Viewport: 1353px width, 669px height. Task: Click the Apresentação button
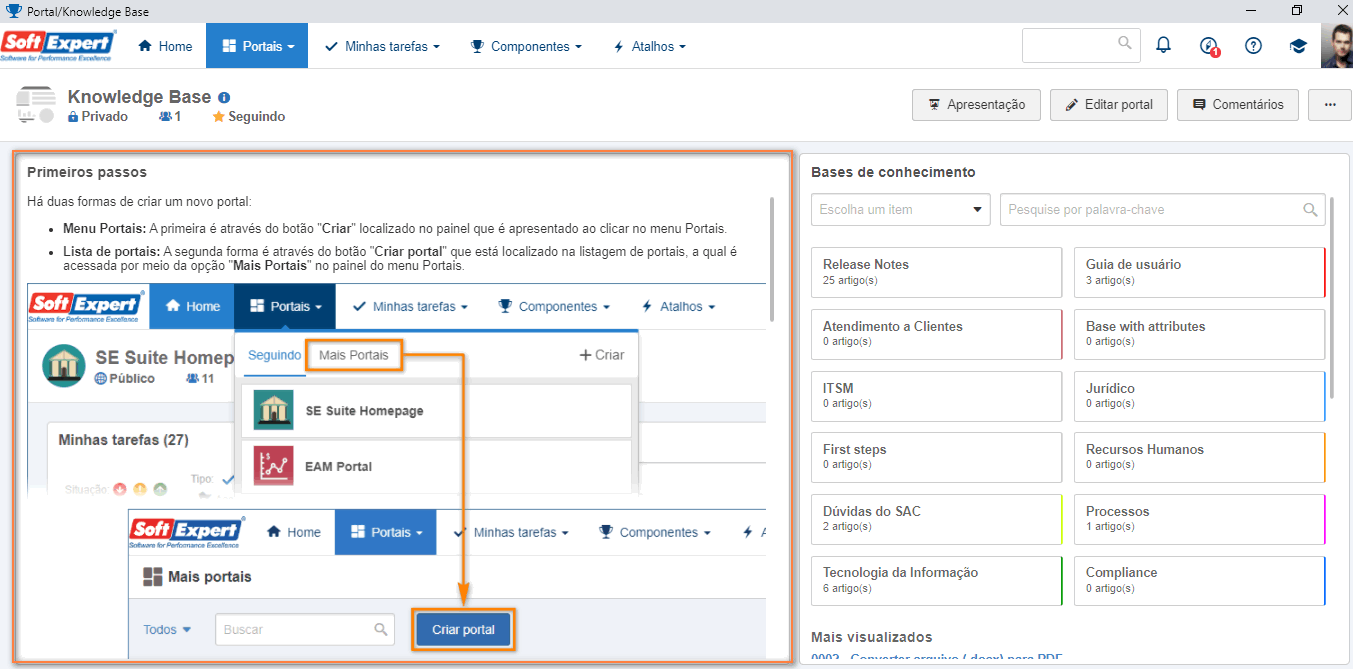976,104
